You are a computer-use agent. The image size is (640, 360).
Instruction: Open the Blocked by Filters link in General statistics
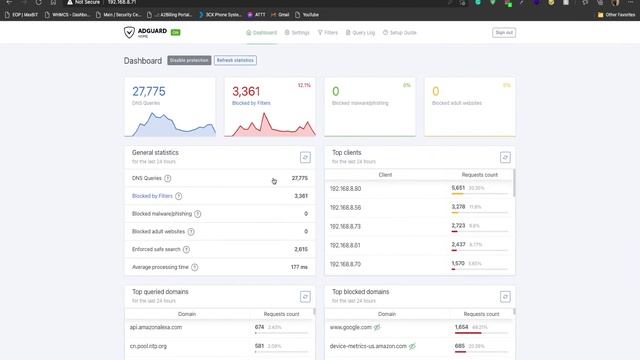click(152, 196)
